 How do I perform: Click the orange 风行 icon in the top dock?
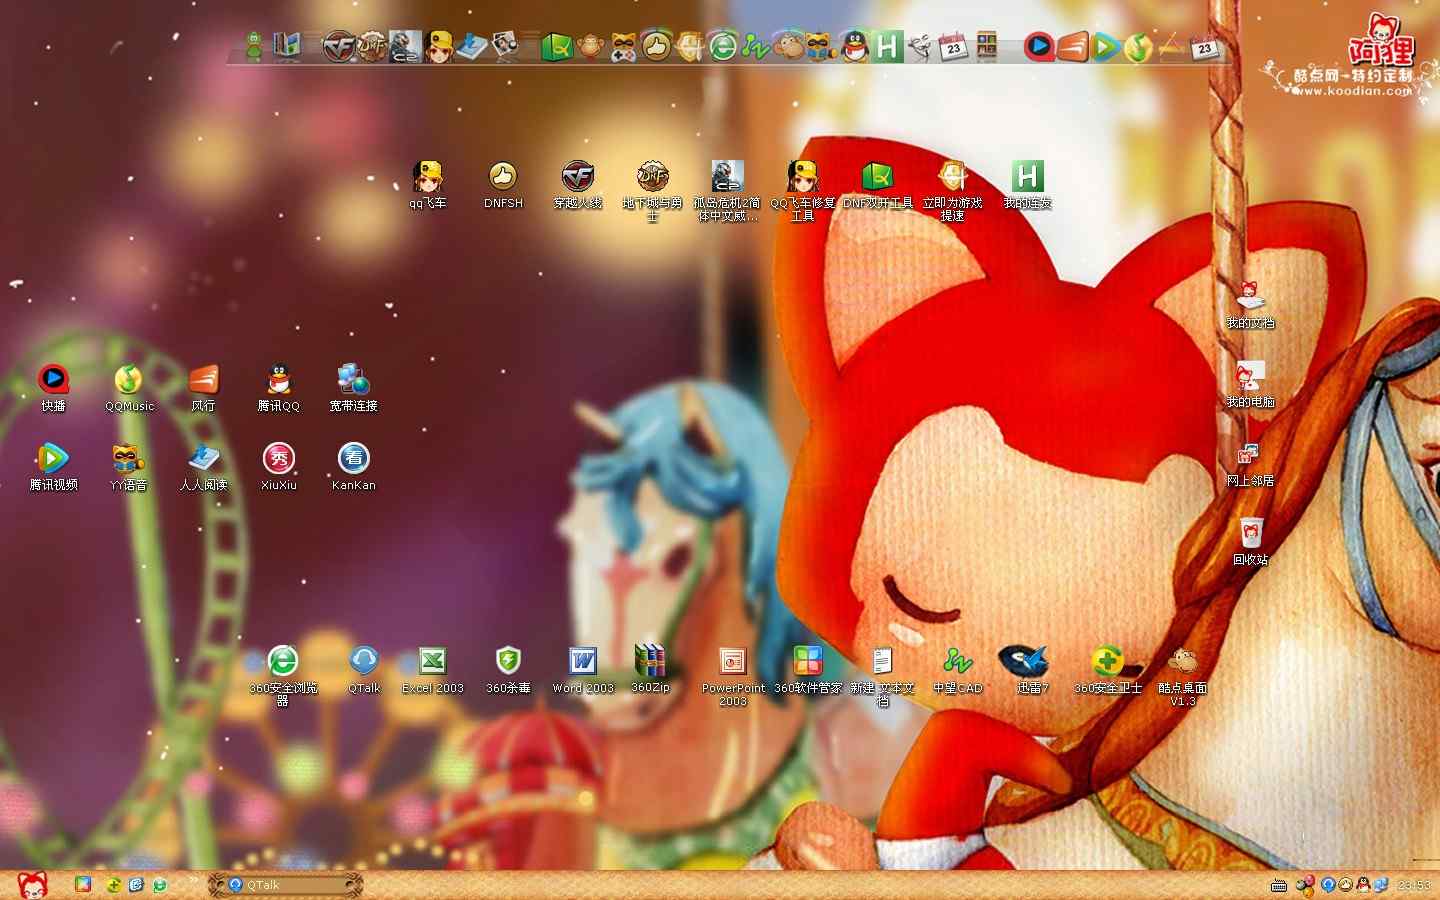tap(1072, 46)
